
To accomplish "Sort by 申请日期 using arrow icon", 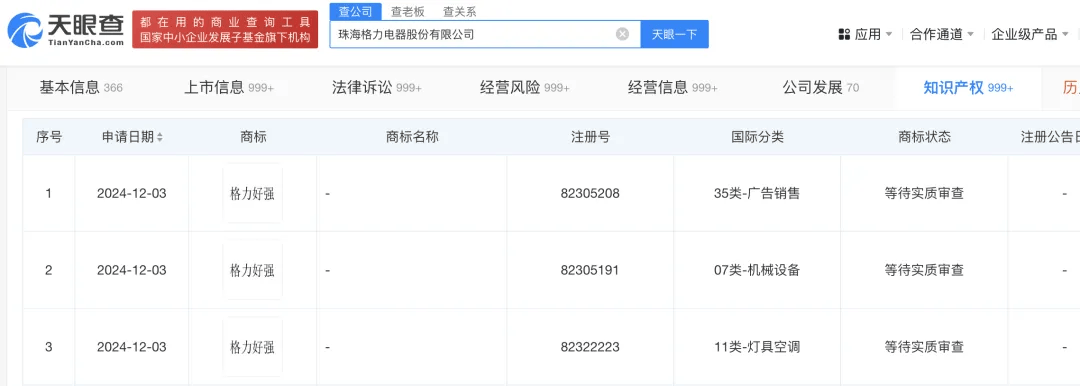I will [x=160, y=137].
